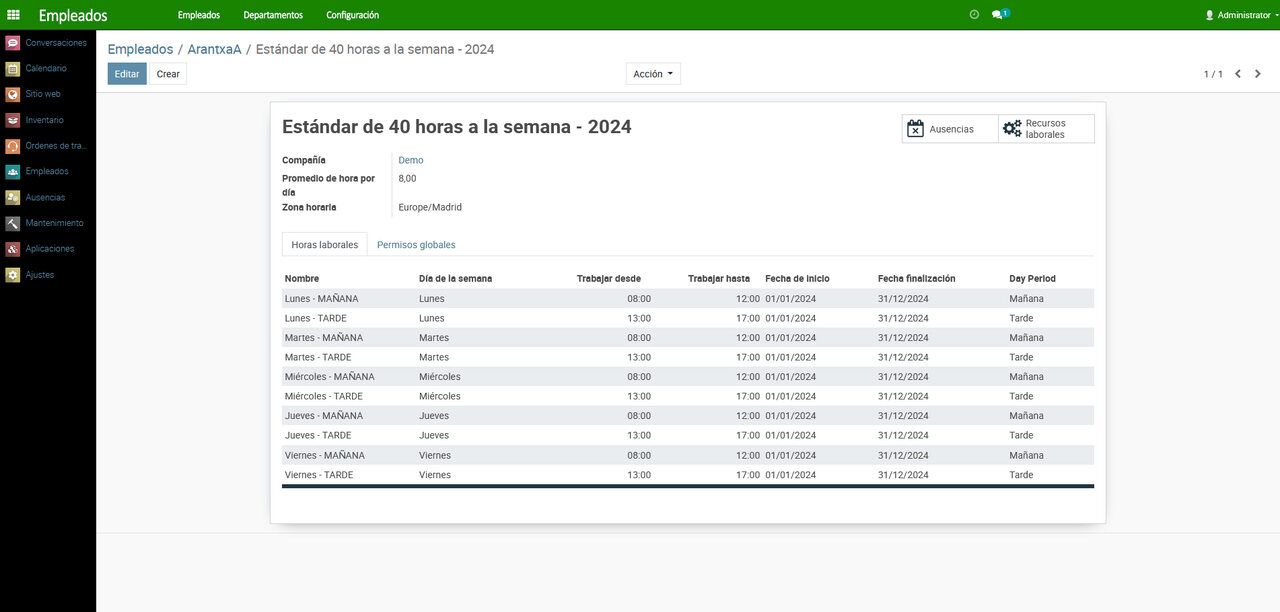
Task: Click the Ajustes sidebar icon
Action: [x=12, y=275]
